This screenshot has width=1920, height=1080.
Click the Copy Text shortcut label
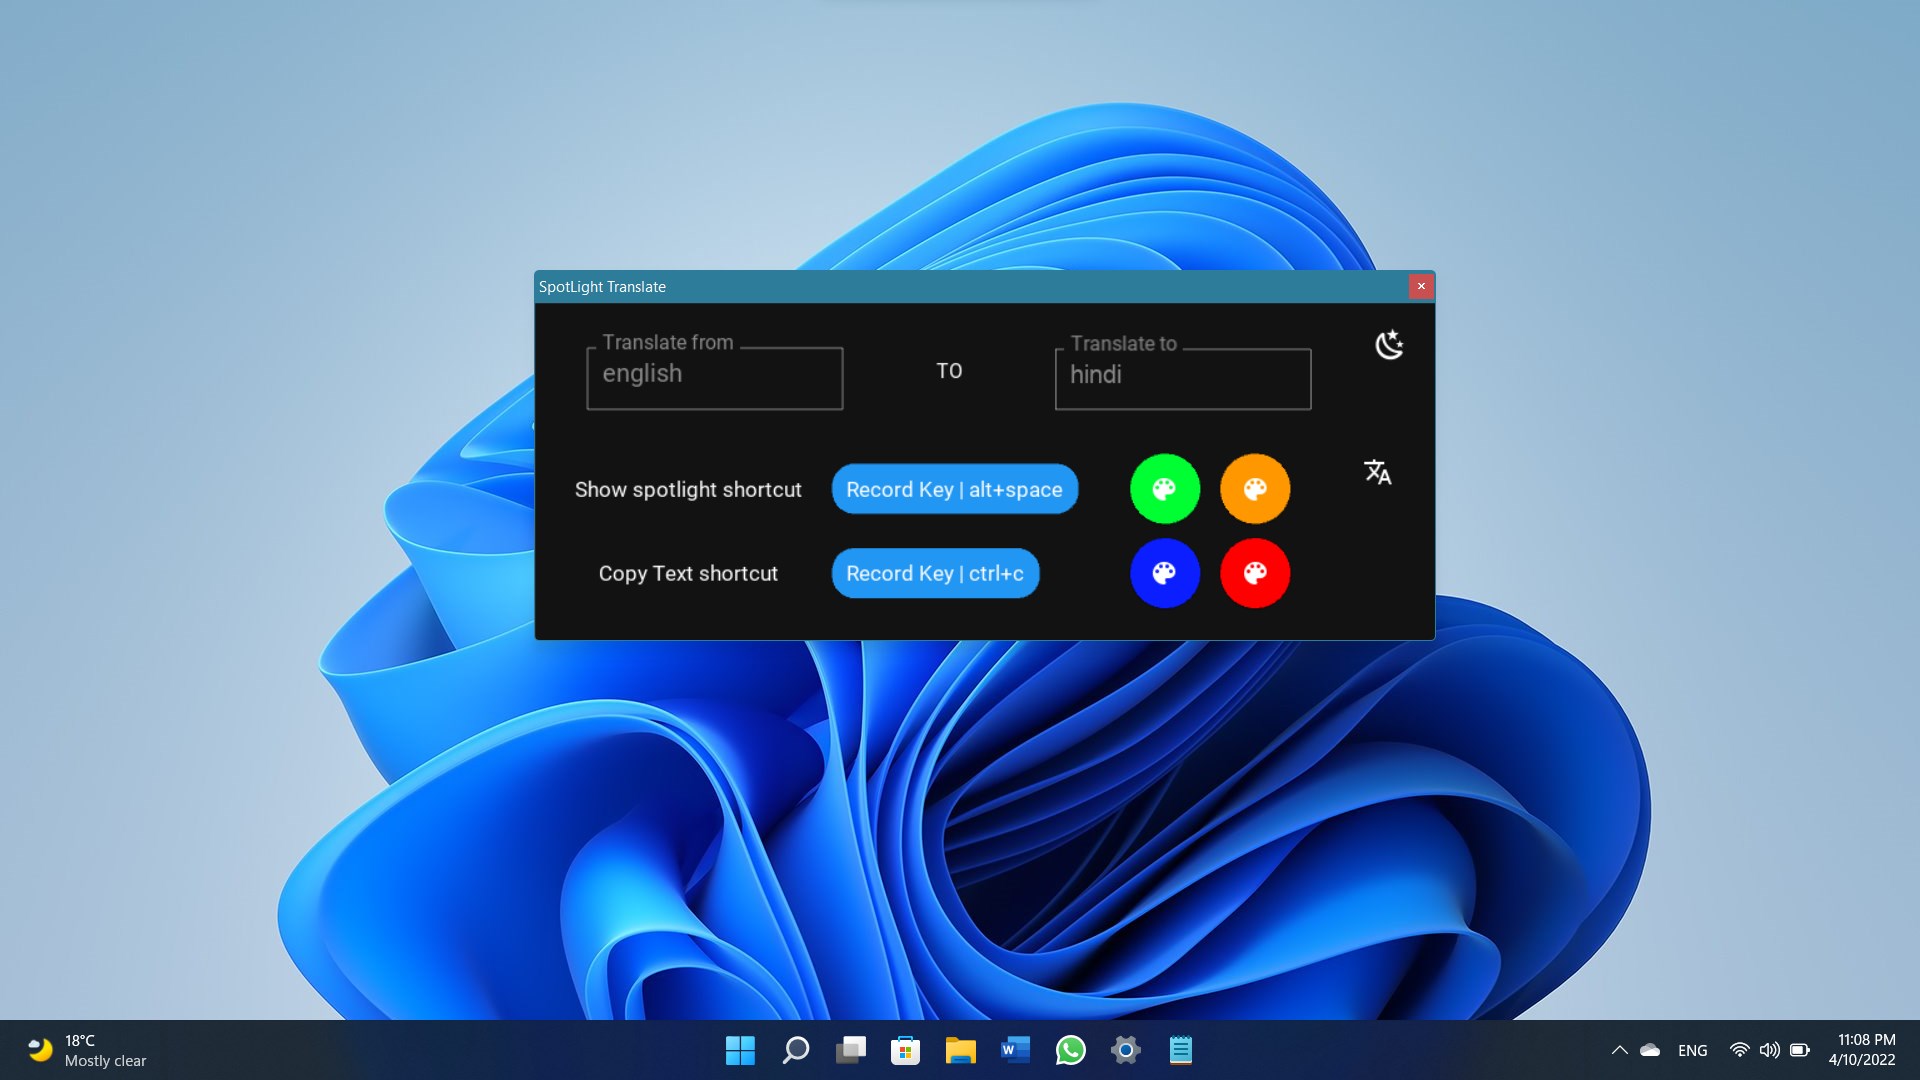click(x=688, y=574)
